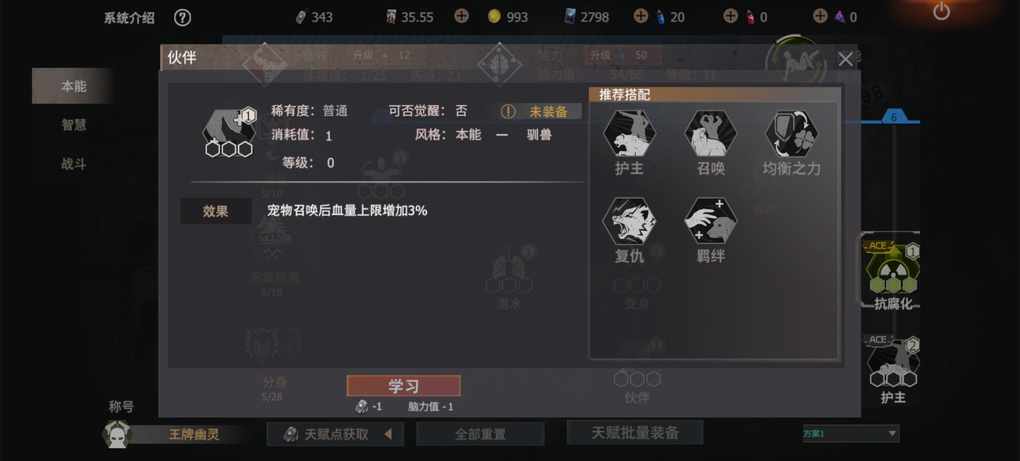The width and height of the screenshot is (1020, 461).
Task: Select the 均衡之力 shield talent icon
Action: click(792, 134)
